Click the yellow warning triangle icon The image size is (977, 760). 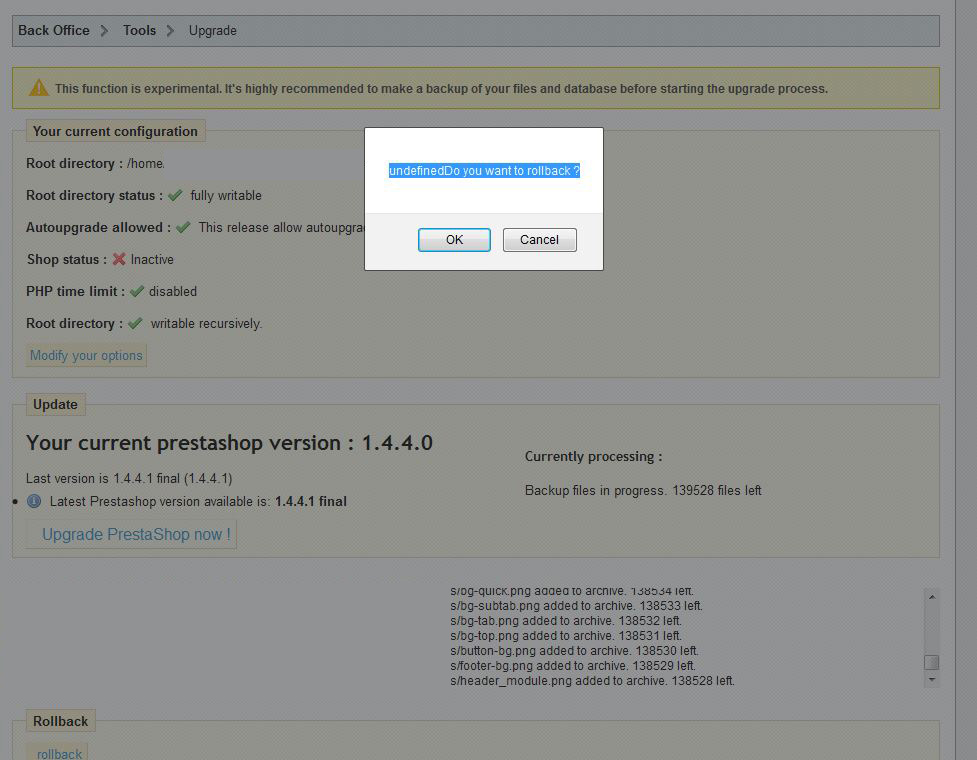[39, 88]
